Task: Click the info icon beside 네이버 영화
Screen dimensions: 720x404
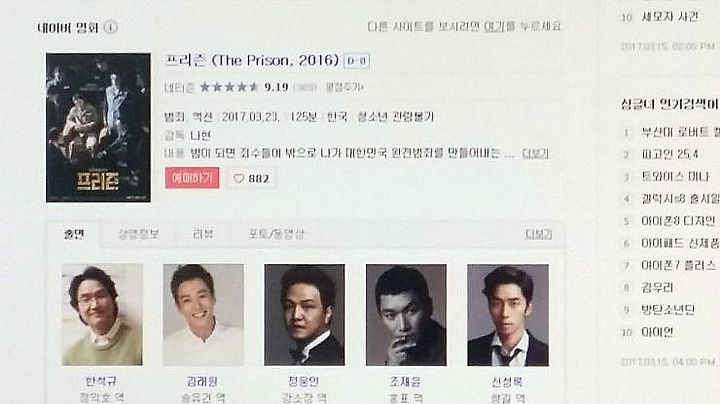Action: [x=110, y=27]
